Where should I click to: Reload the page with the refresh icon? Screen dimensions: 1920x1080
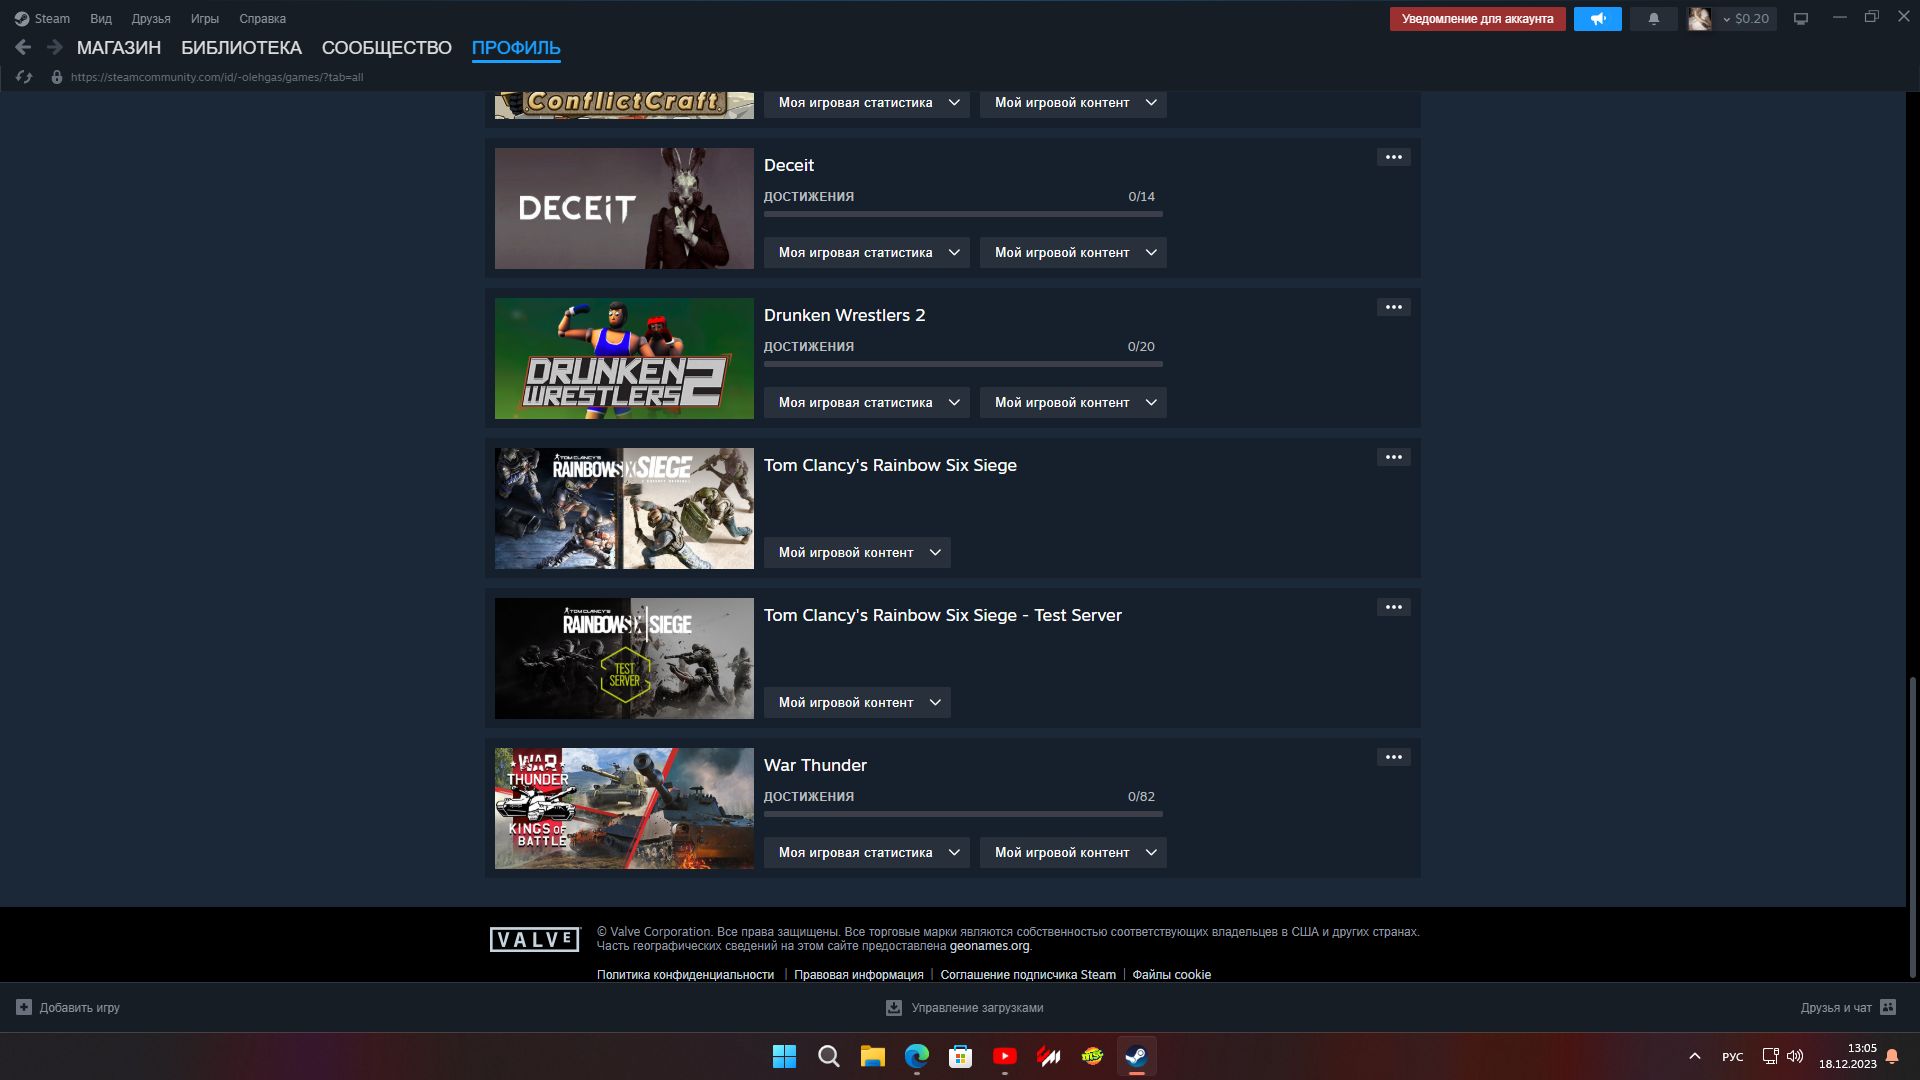click(24, 77)
